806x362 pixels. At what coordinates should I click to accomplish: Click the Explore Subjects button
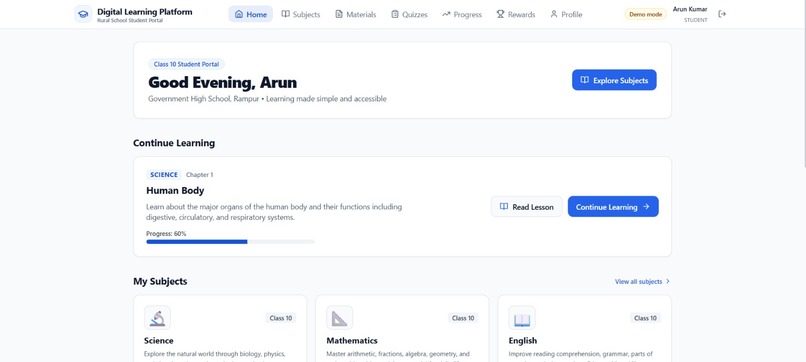(x=614, y=80)
